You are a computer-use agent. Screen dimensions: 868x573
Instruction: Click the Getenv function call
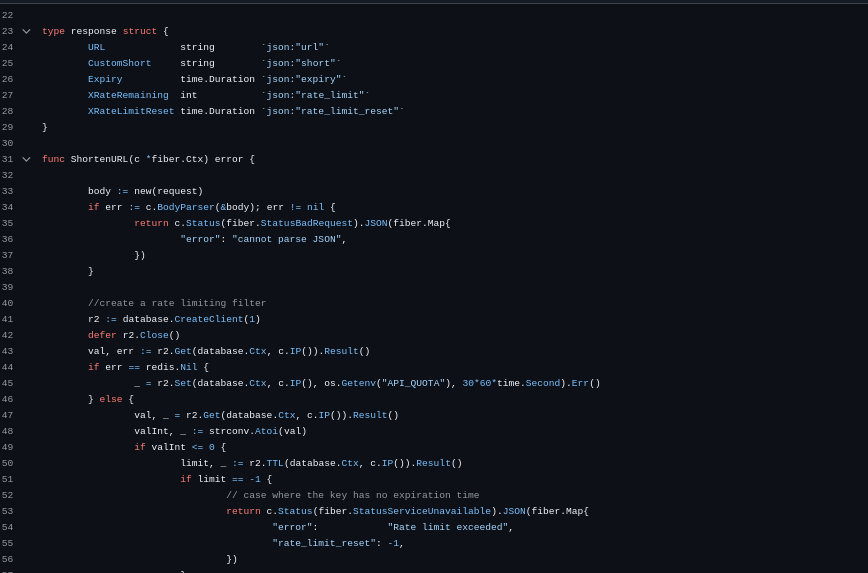coord(357,383)
